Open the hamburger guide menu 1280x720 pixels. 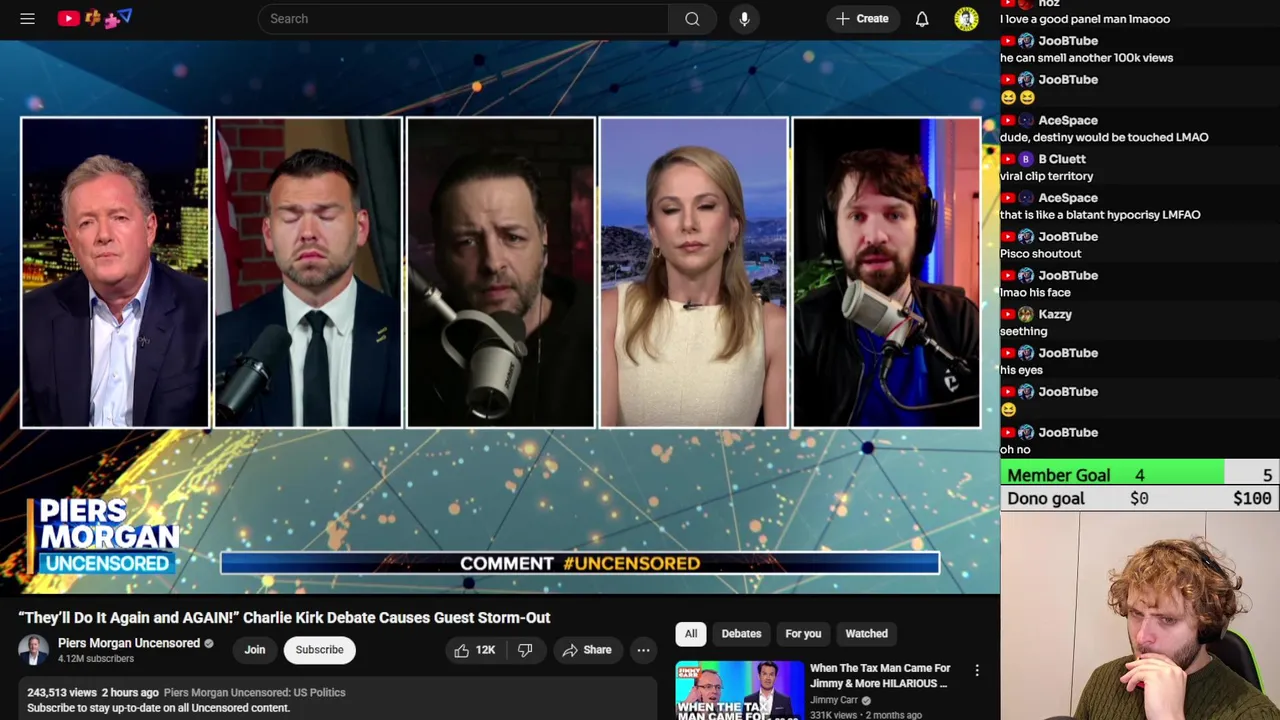coord(27,18)
